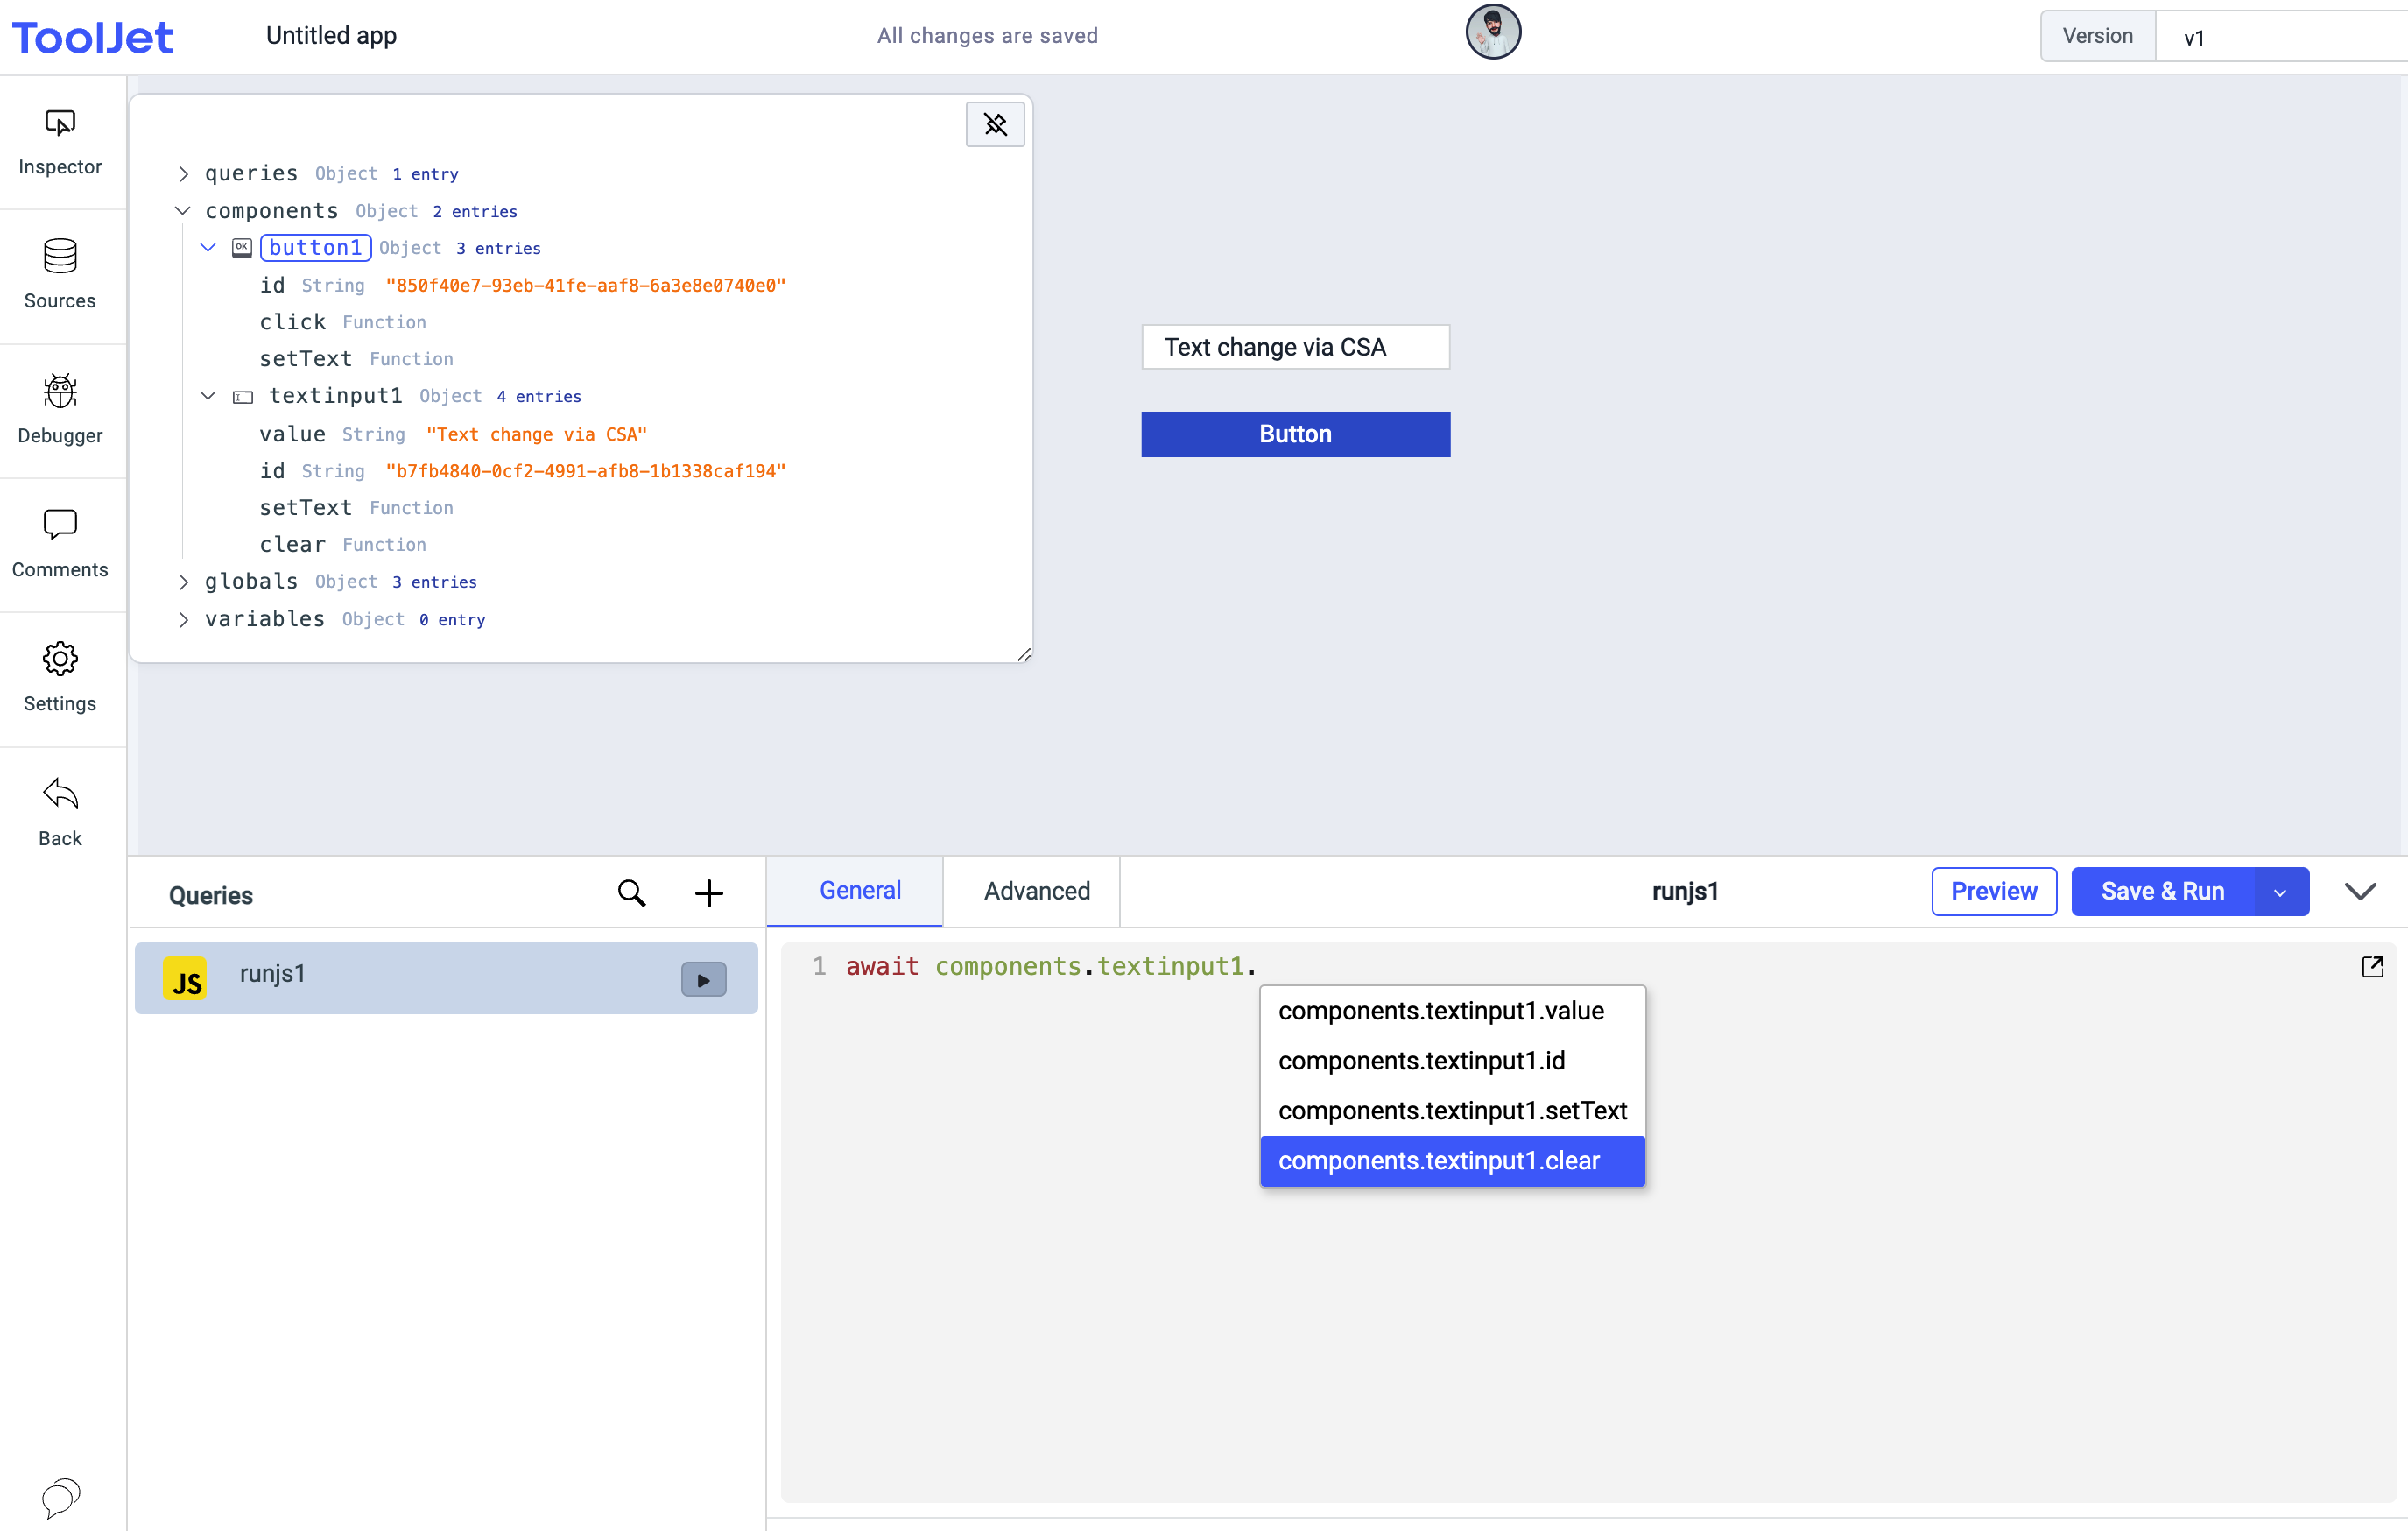This screenshot has height=1531, width=2408.
Task: Select the General tab
Action: [x=860, y=890]
